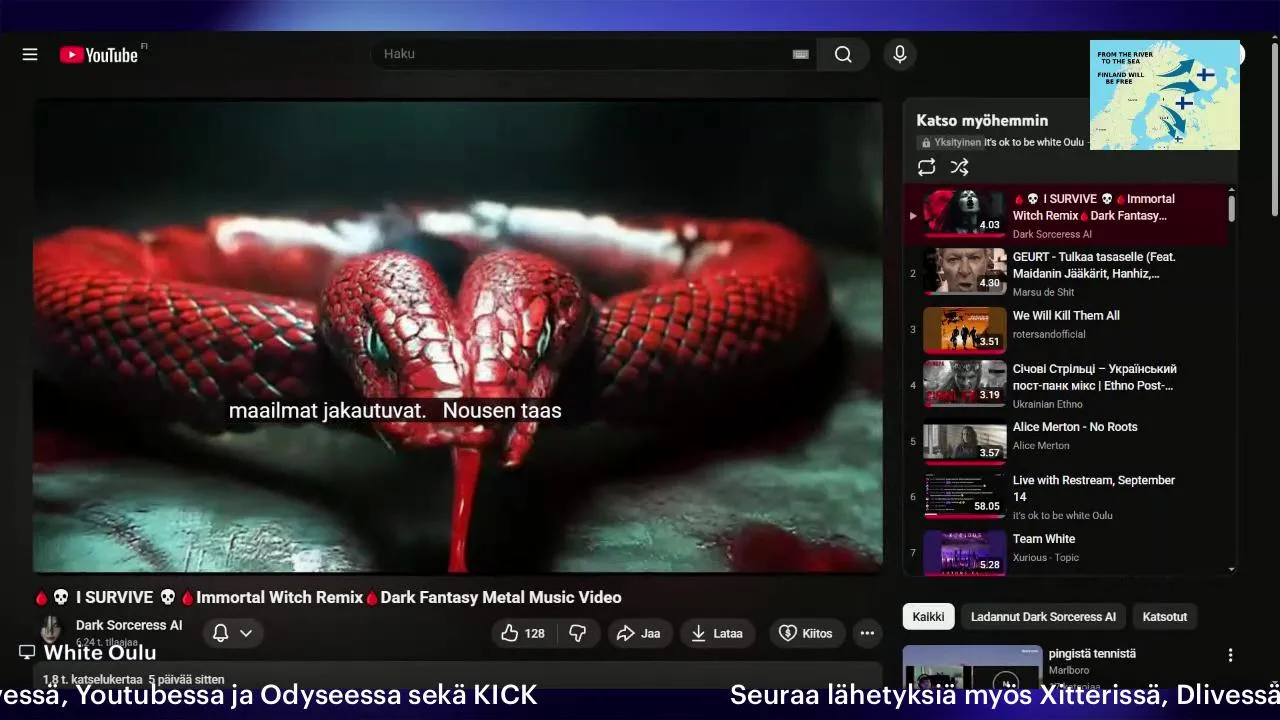Screen dimensions: 1280x720
Task: Play Alice Merton - No Roots playlist item
Action: (x=1064, y=442)
